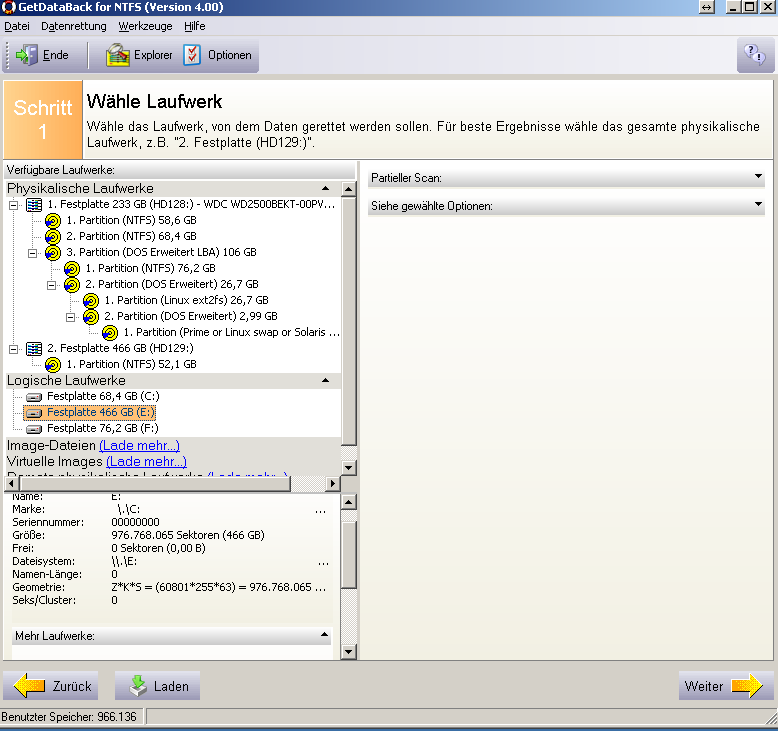Select the 2. Festplatte 466 GB disk icon
The image size is (778, 731).
click(x=34, y=348)
